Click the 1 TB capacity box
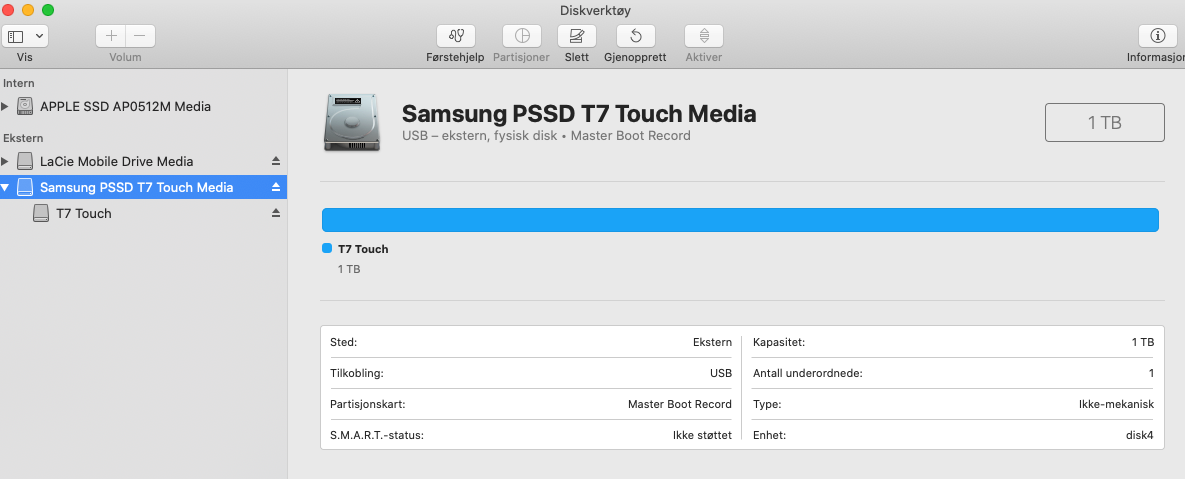This screenshot has width=1185, height=479. point(1105,122)
